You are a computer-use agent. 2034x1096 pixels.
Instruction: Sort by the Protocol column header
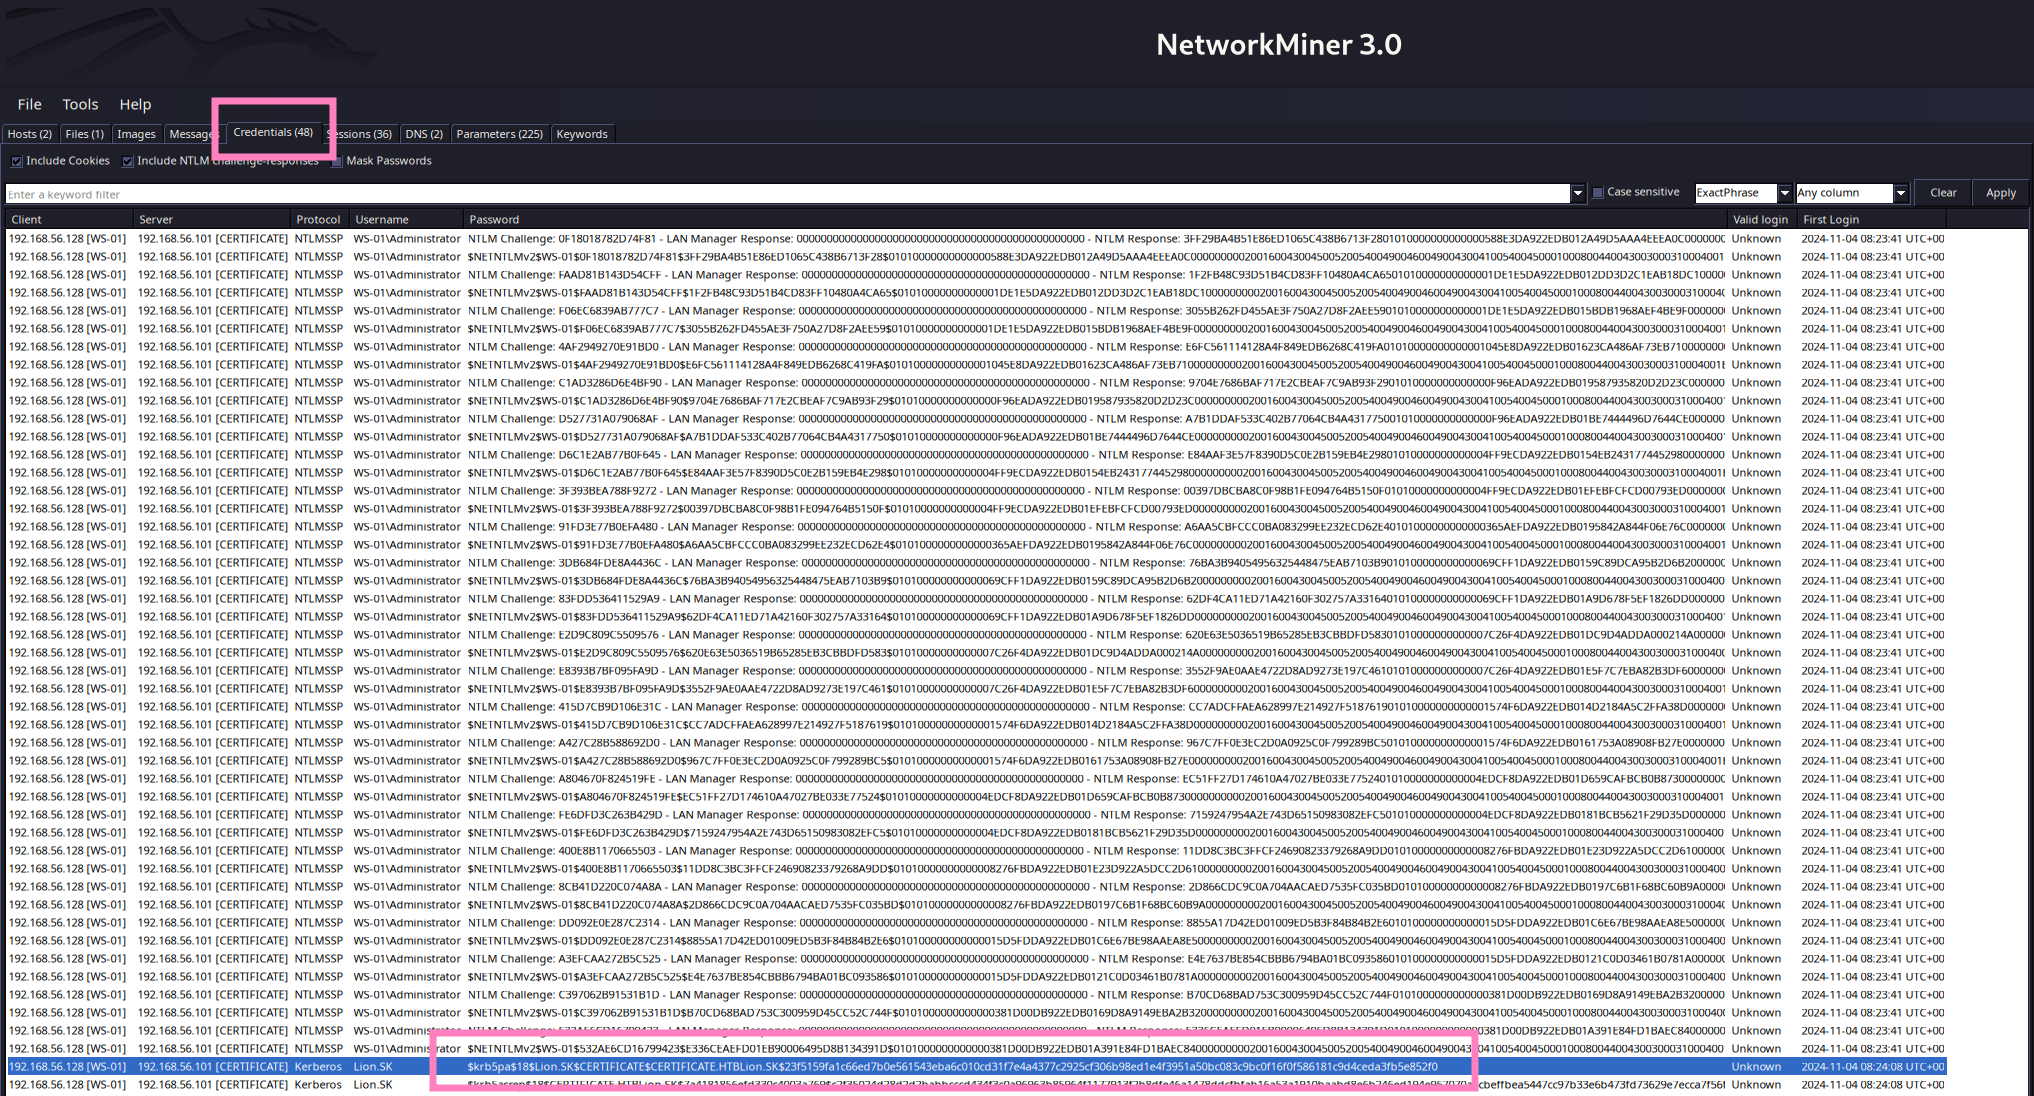click(318, 219)
